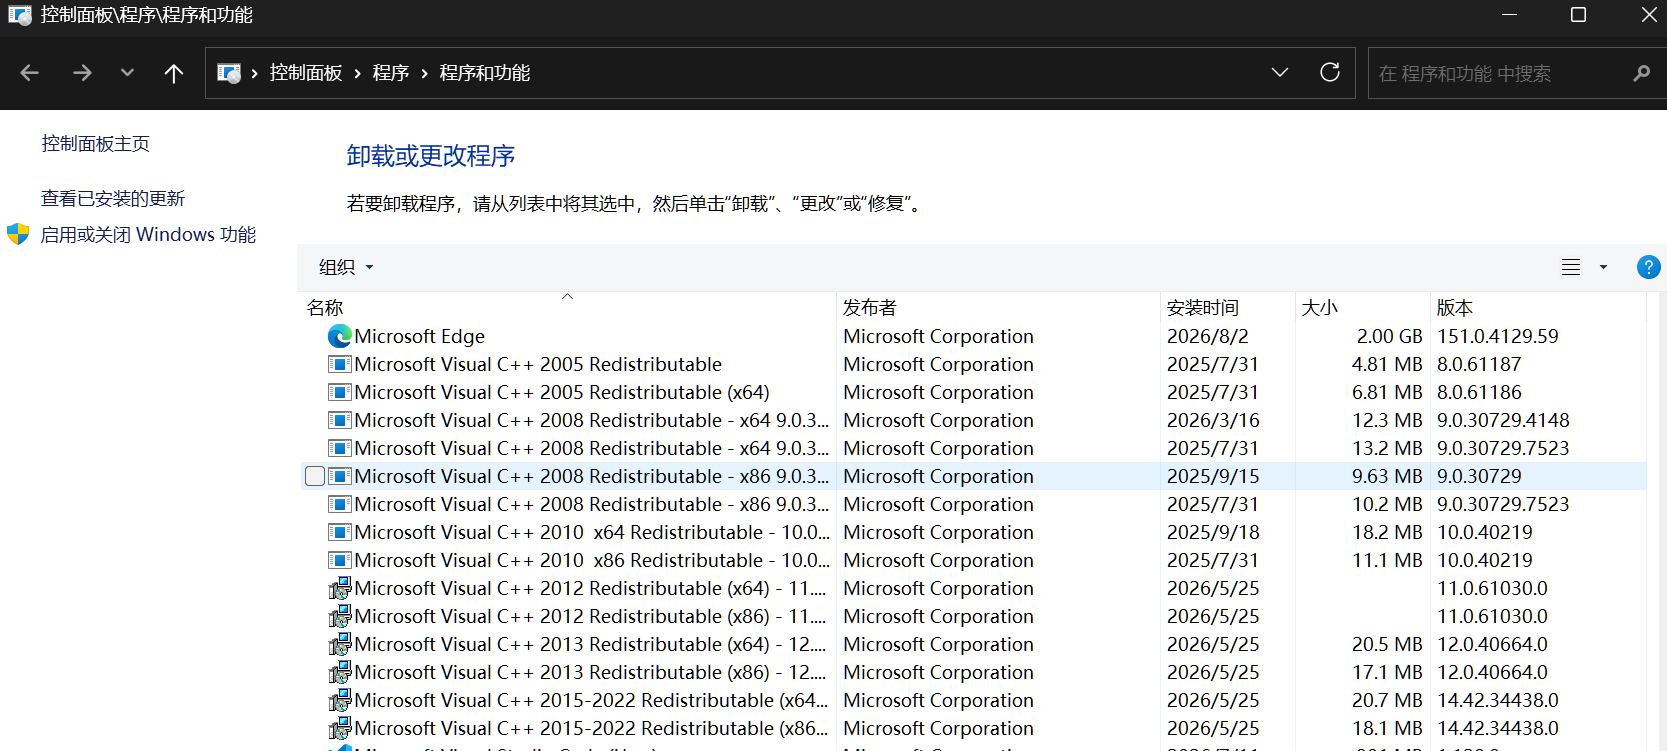Open 查看已安装的更新 link
The width and height of the screenshot is (1667, 751).
pyautogui.click(x=113, y=199)
